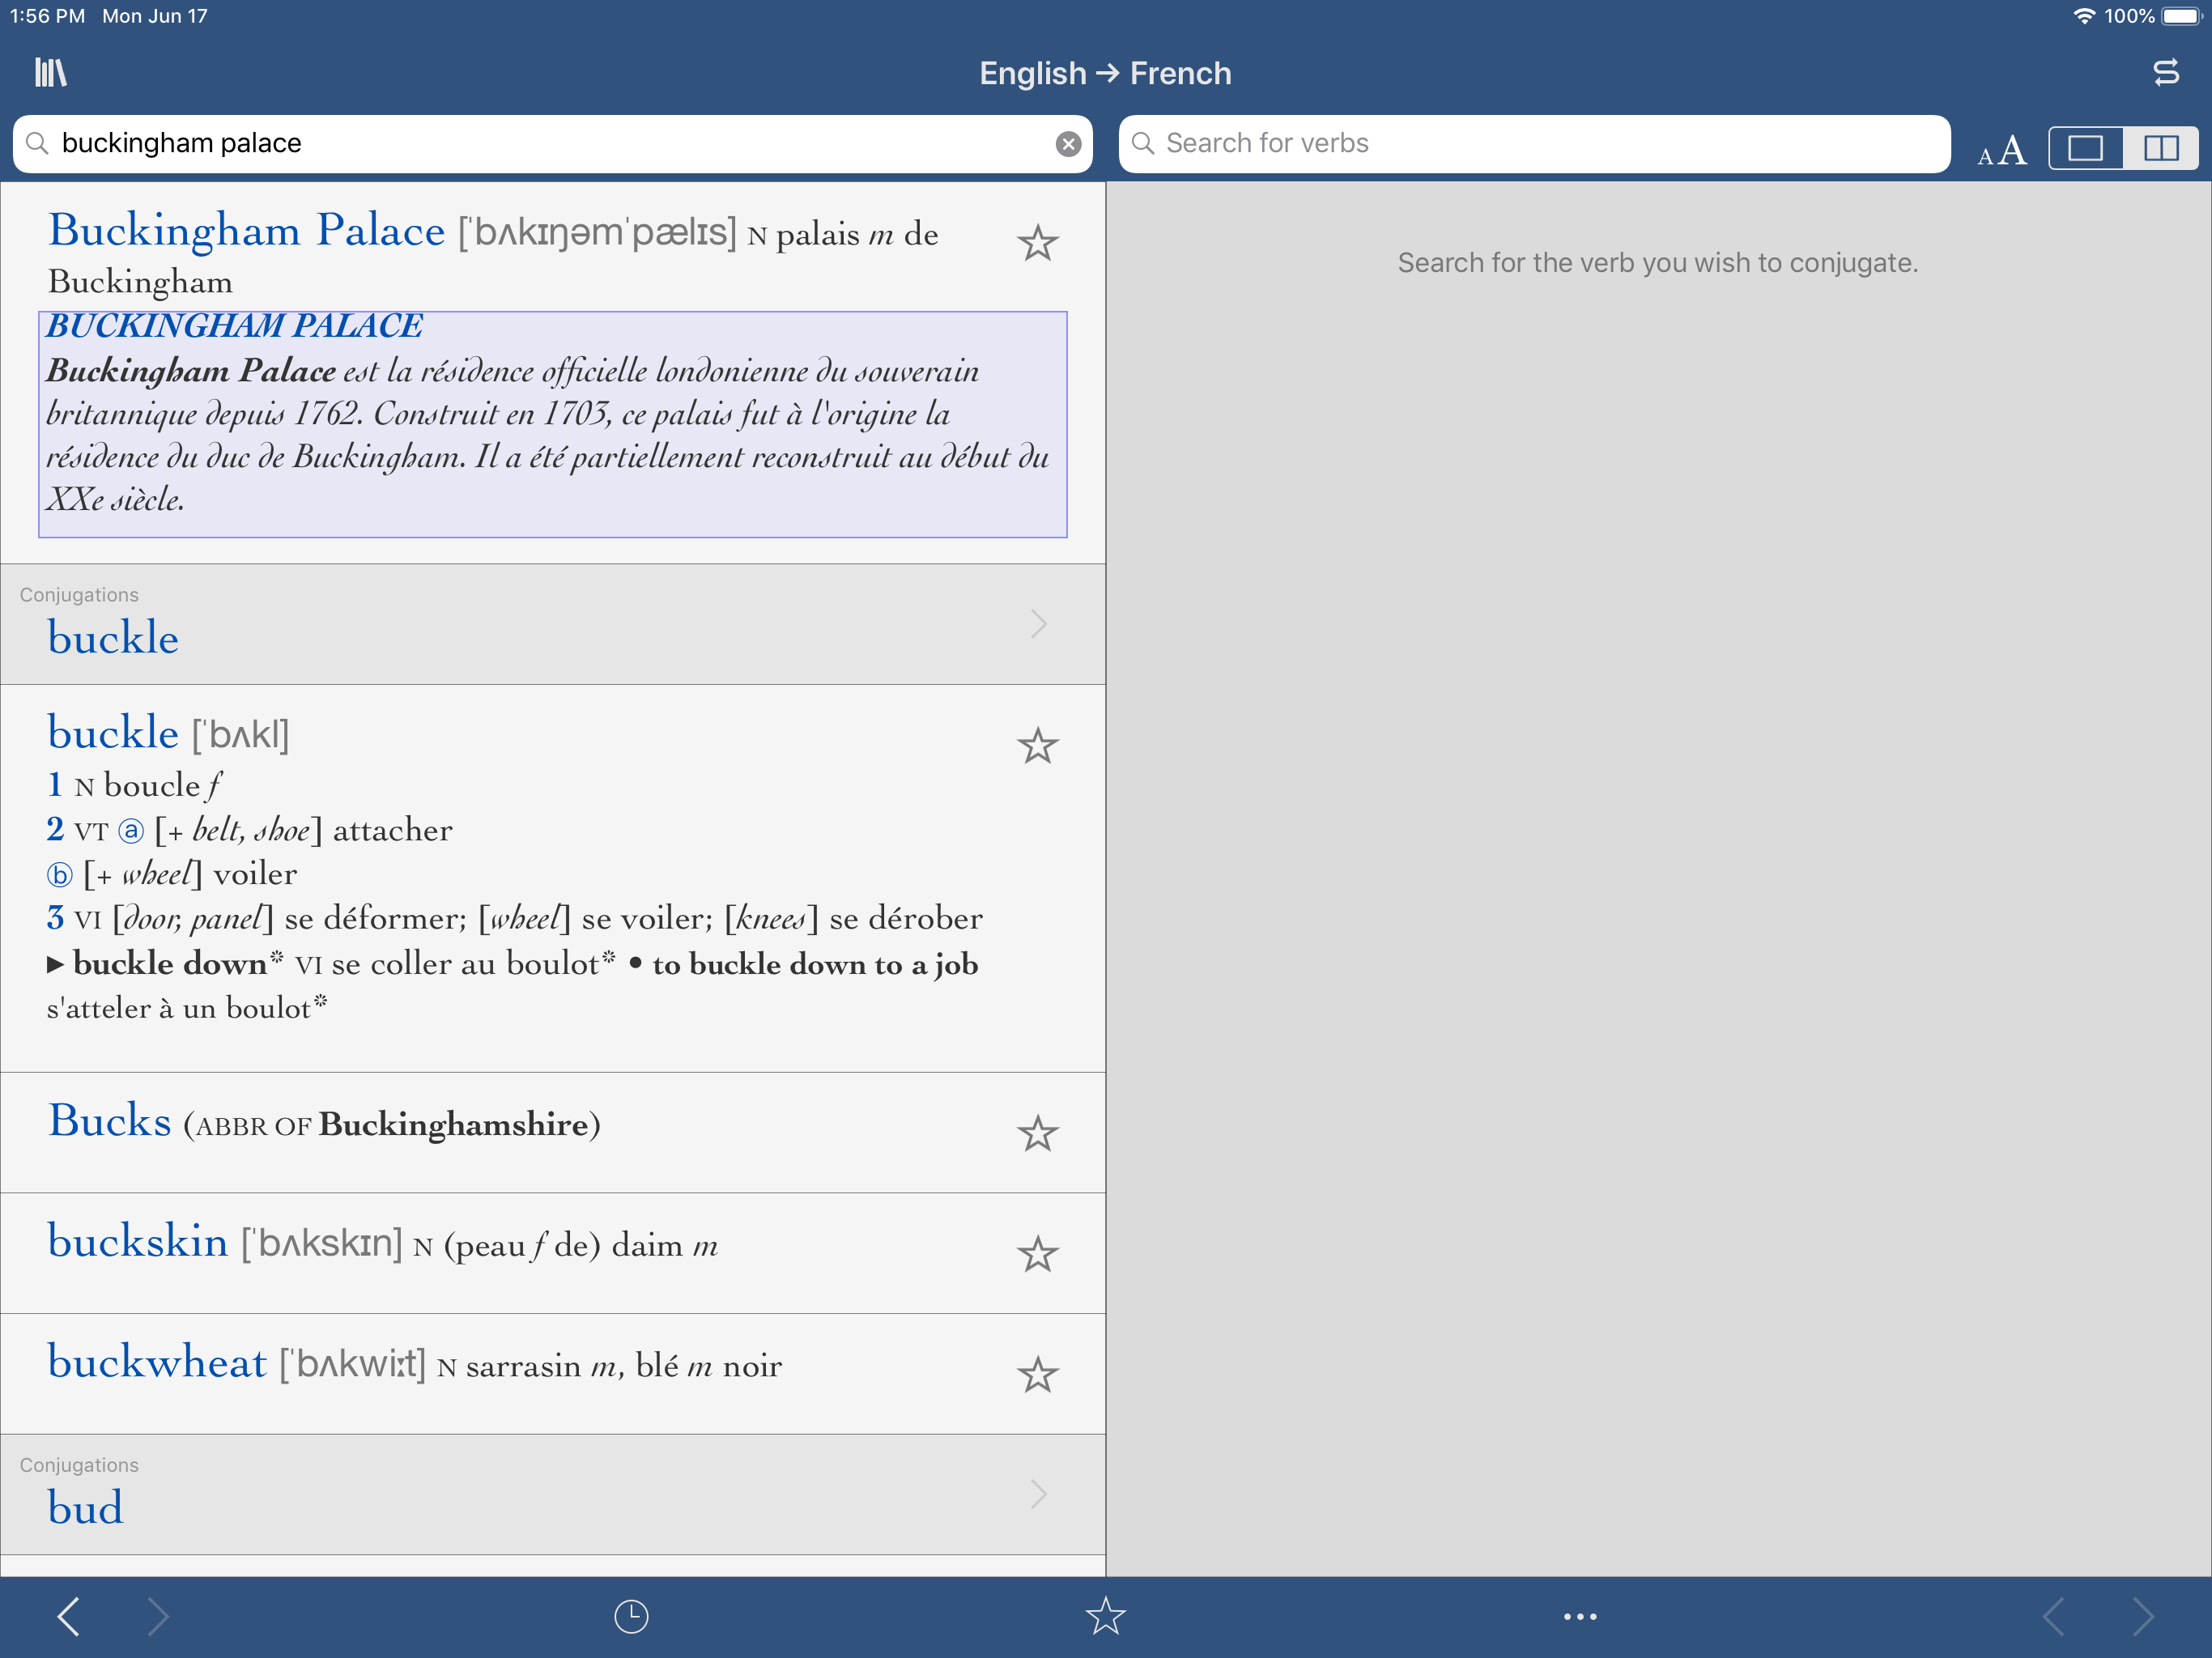Favorite the buckskin entry star
Viewport: 2212px width, 1658px height.
pos(1037,1254)
